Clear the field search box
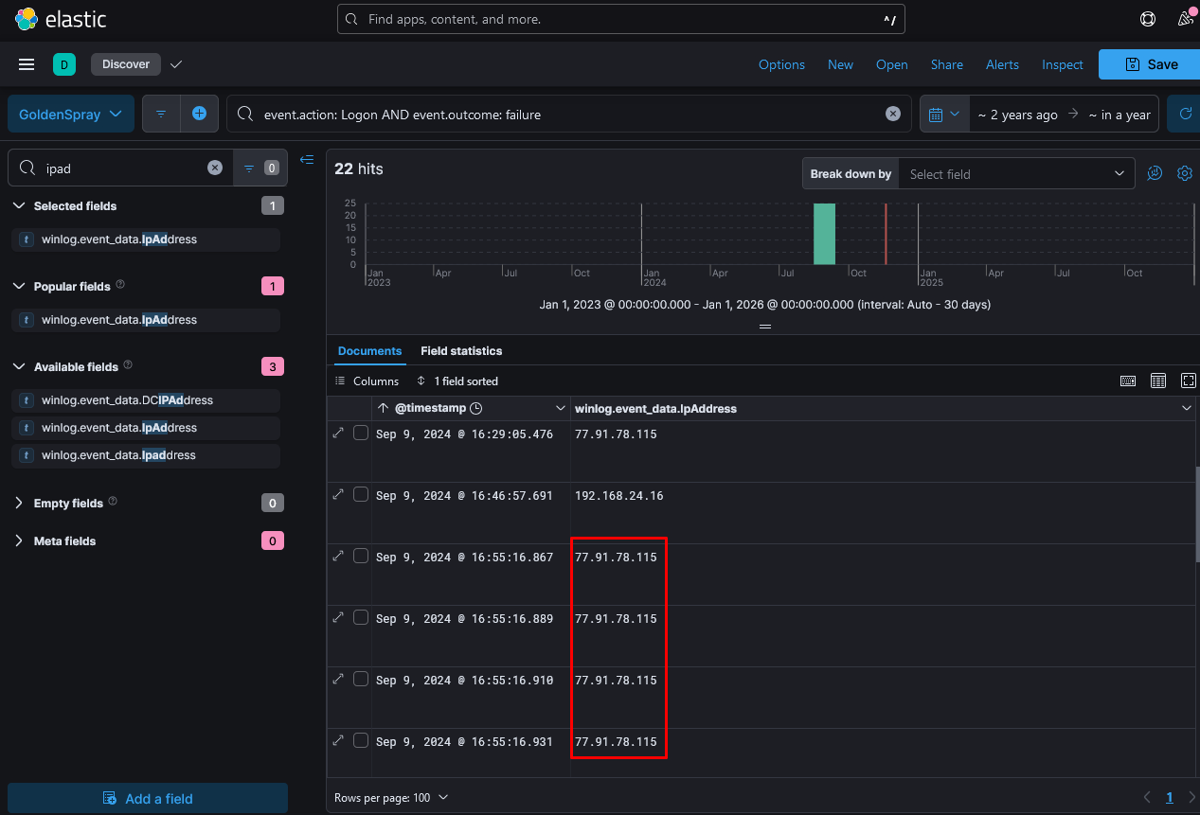Image resolution: width=1200 pixels, height=815 pixels. tap(215, 168)
